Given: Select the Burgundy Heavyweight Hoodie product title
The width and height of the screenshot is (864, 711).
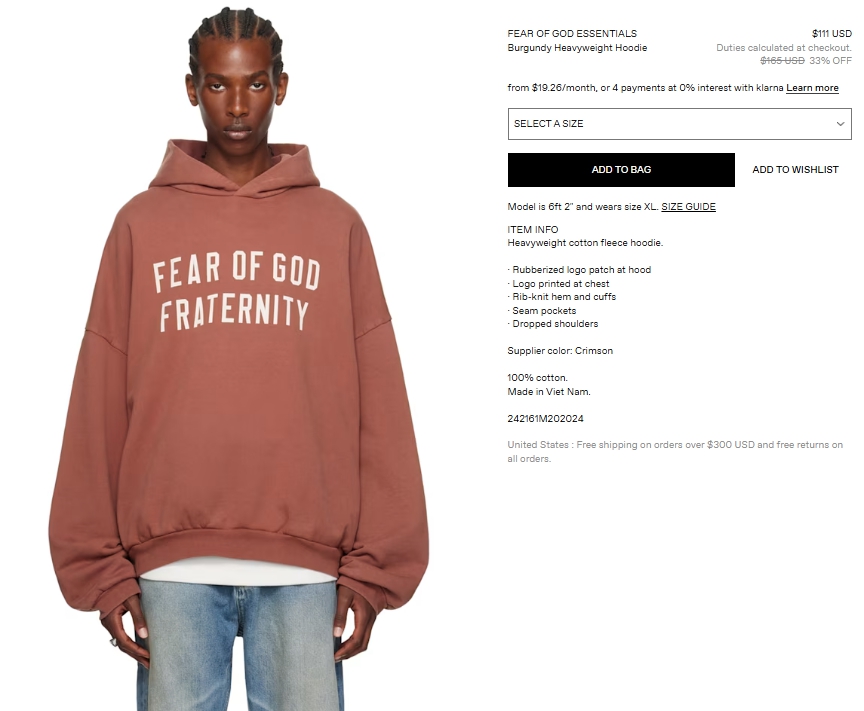Looking at the screenshot, I should (x=577, y=48).
